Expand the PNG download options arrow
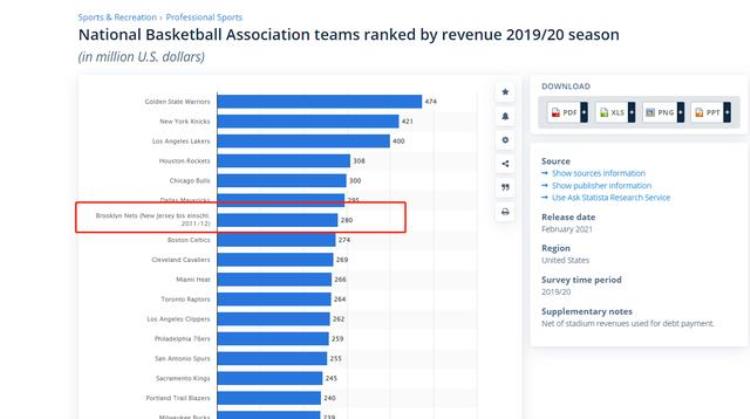This screenshot has height=419, width=750. tap(681, 112)
